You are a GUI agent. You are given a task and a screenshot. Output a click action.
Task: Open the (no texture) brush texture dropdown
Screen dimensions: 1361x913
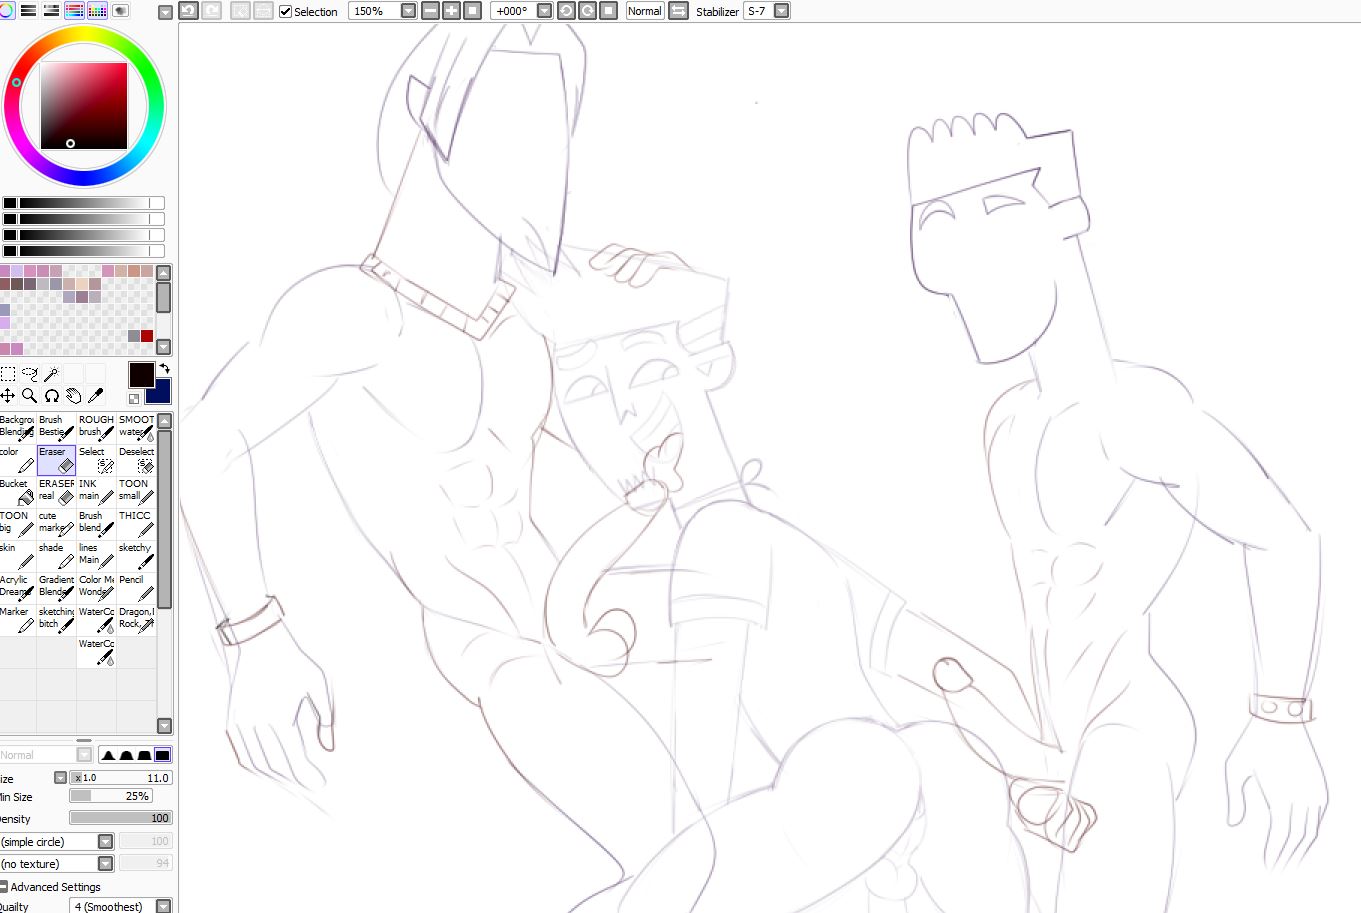(x=105, y=864)
